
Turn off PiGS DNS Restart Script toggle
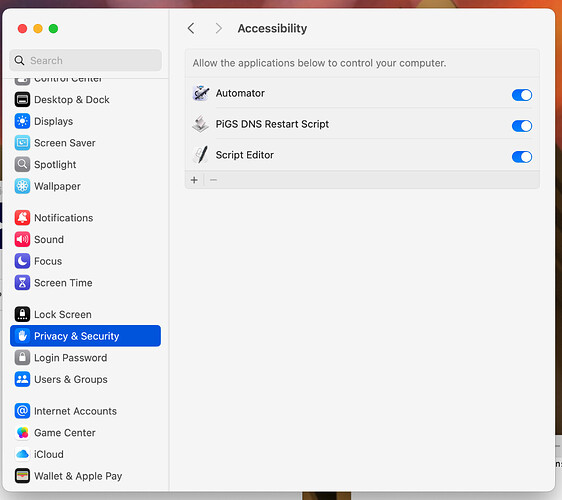[521, 126]
